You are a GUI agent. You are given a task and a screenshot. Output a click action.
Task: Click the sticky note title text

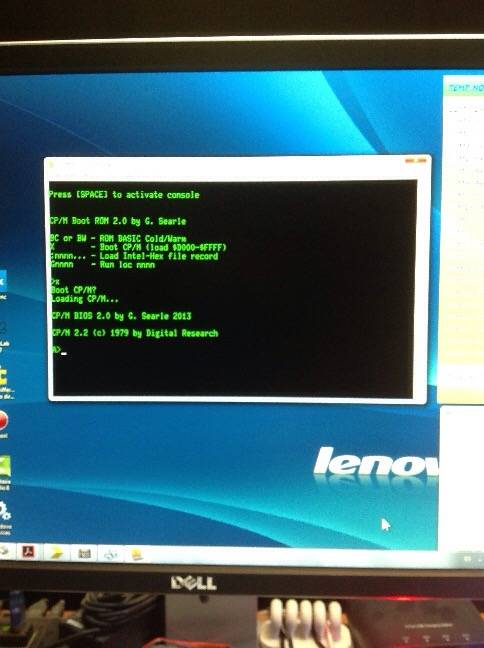466,87
